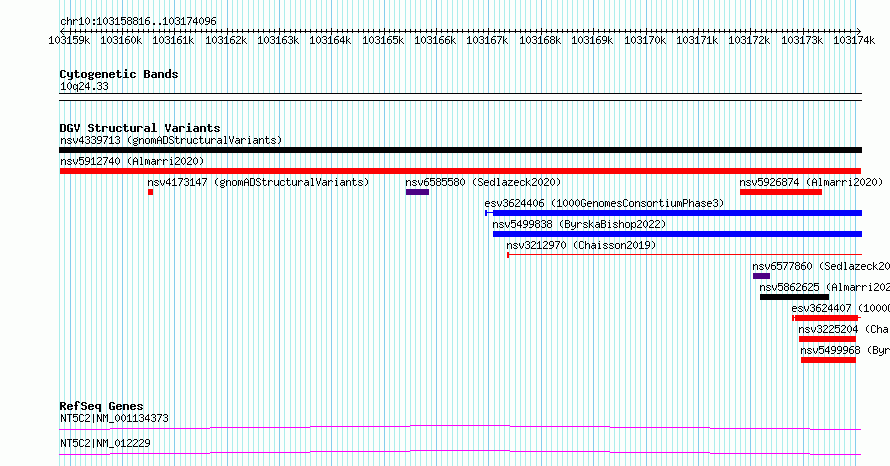Open the nsv5499968 variant label
The image size is (890, 466).
845,350
